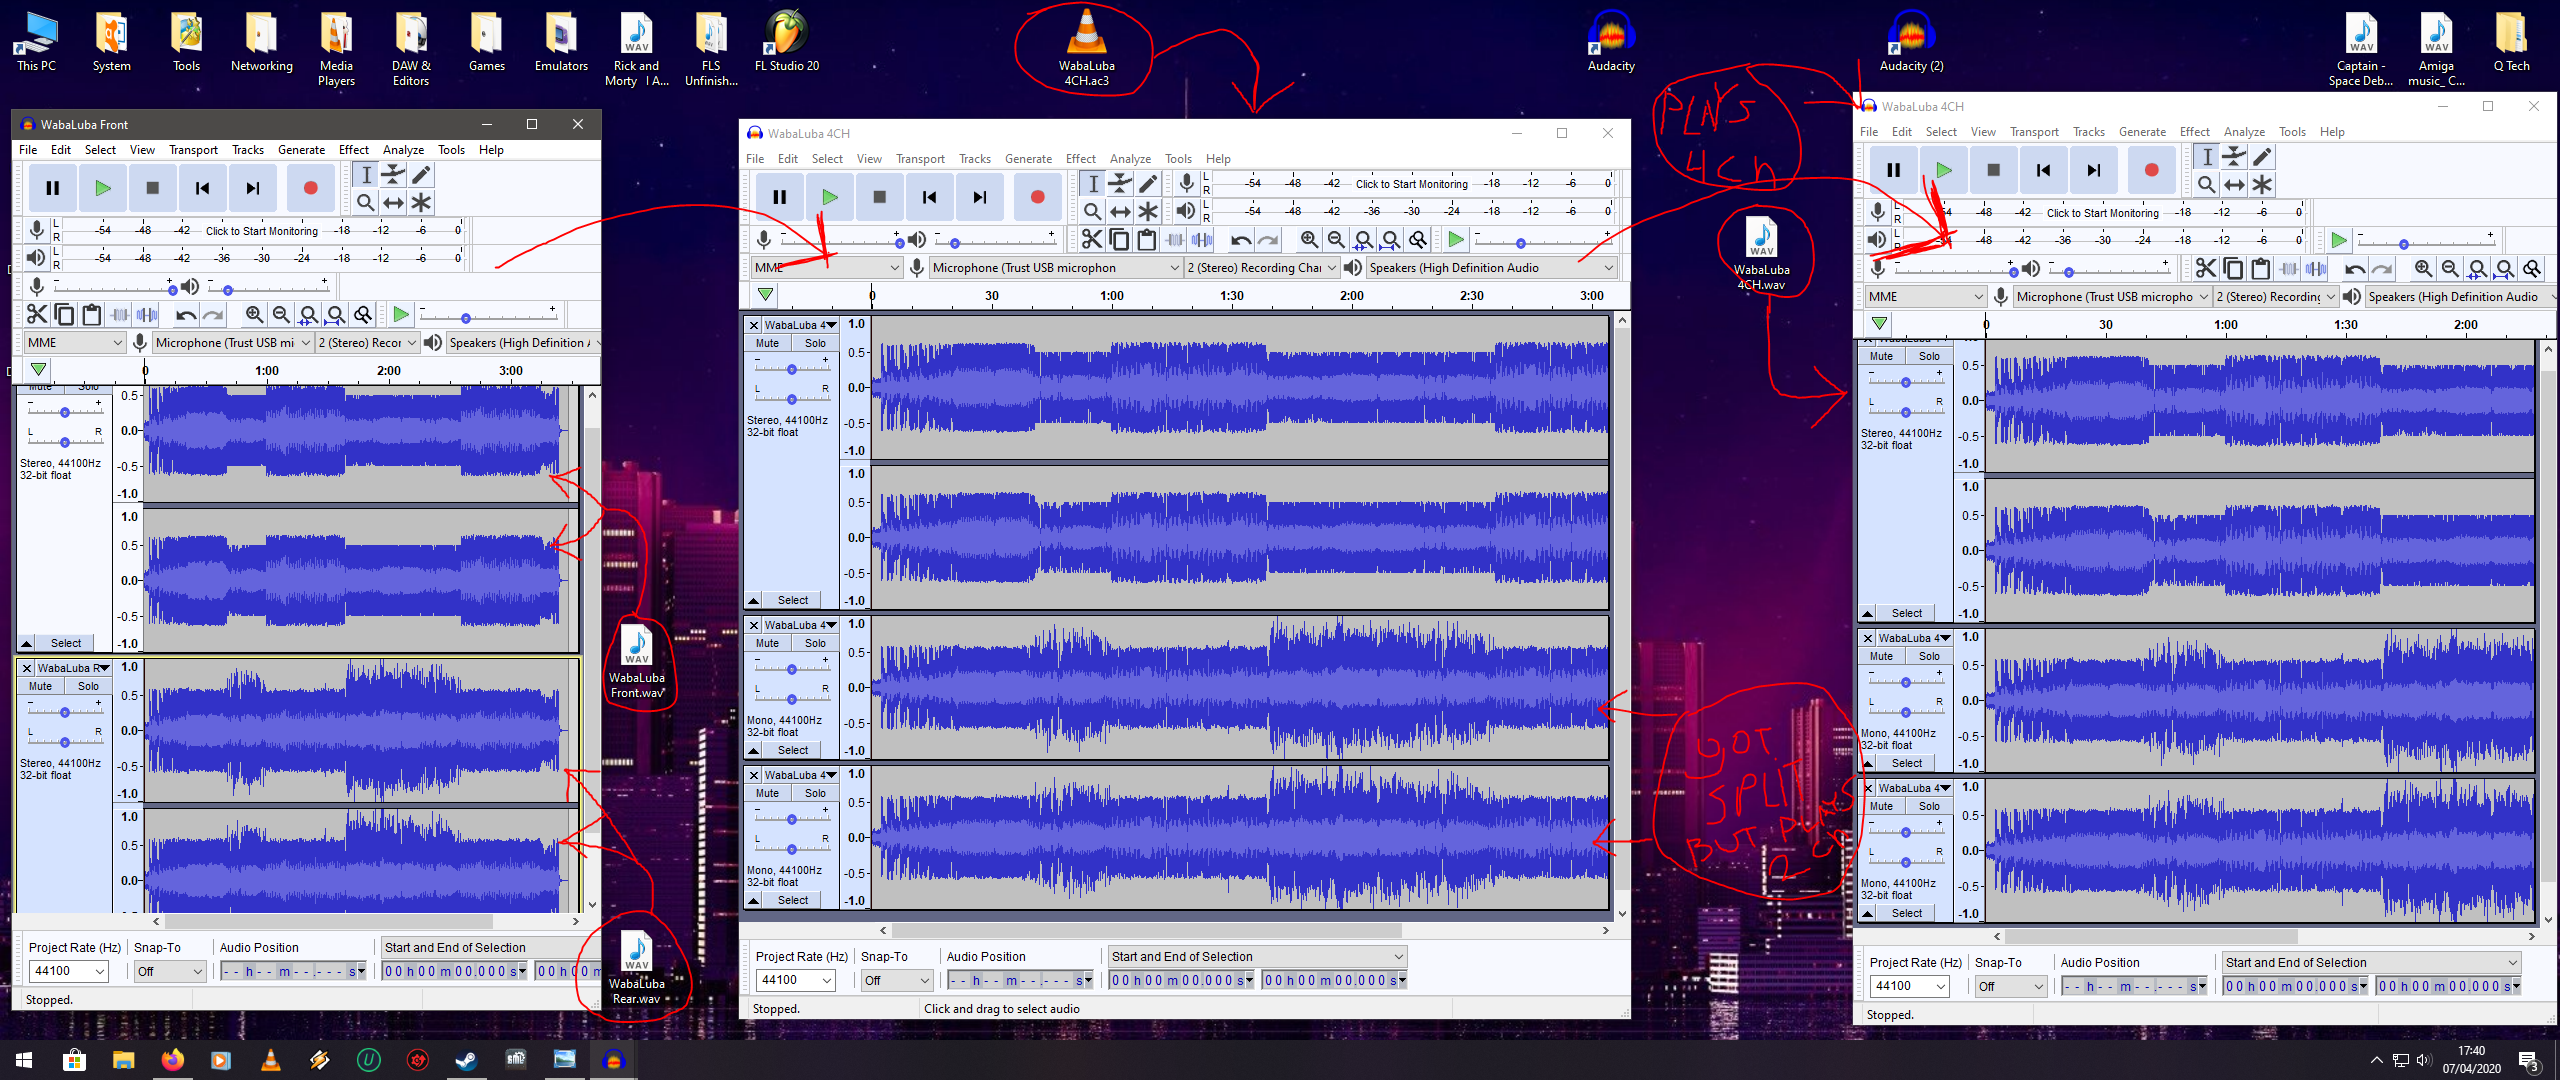The image size is (2560, 1080).
Task: Select WabaLuba Front.wav desktop icon
Action: point(637,659)
